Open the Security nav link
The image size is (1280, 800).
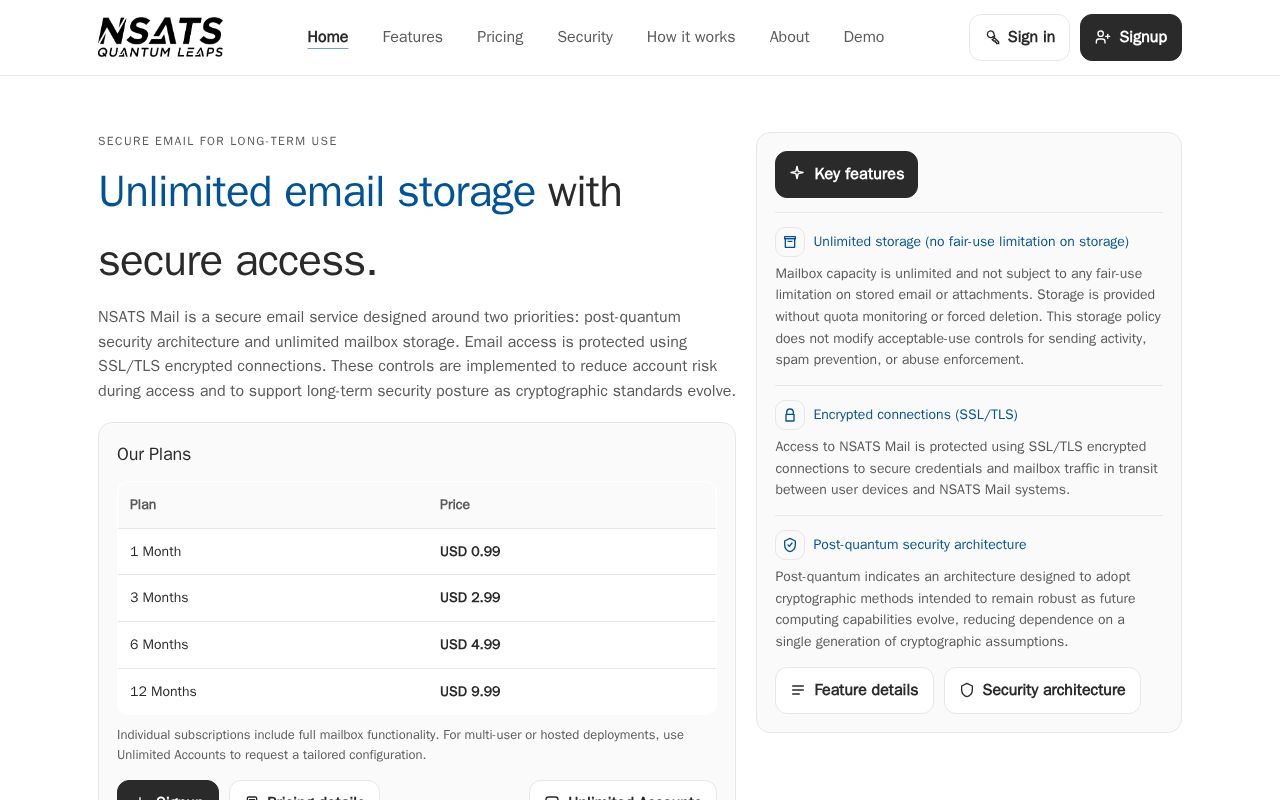[585, 37]
